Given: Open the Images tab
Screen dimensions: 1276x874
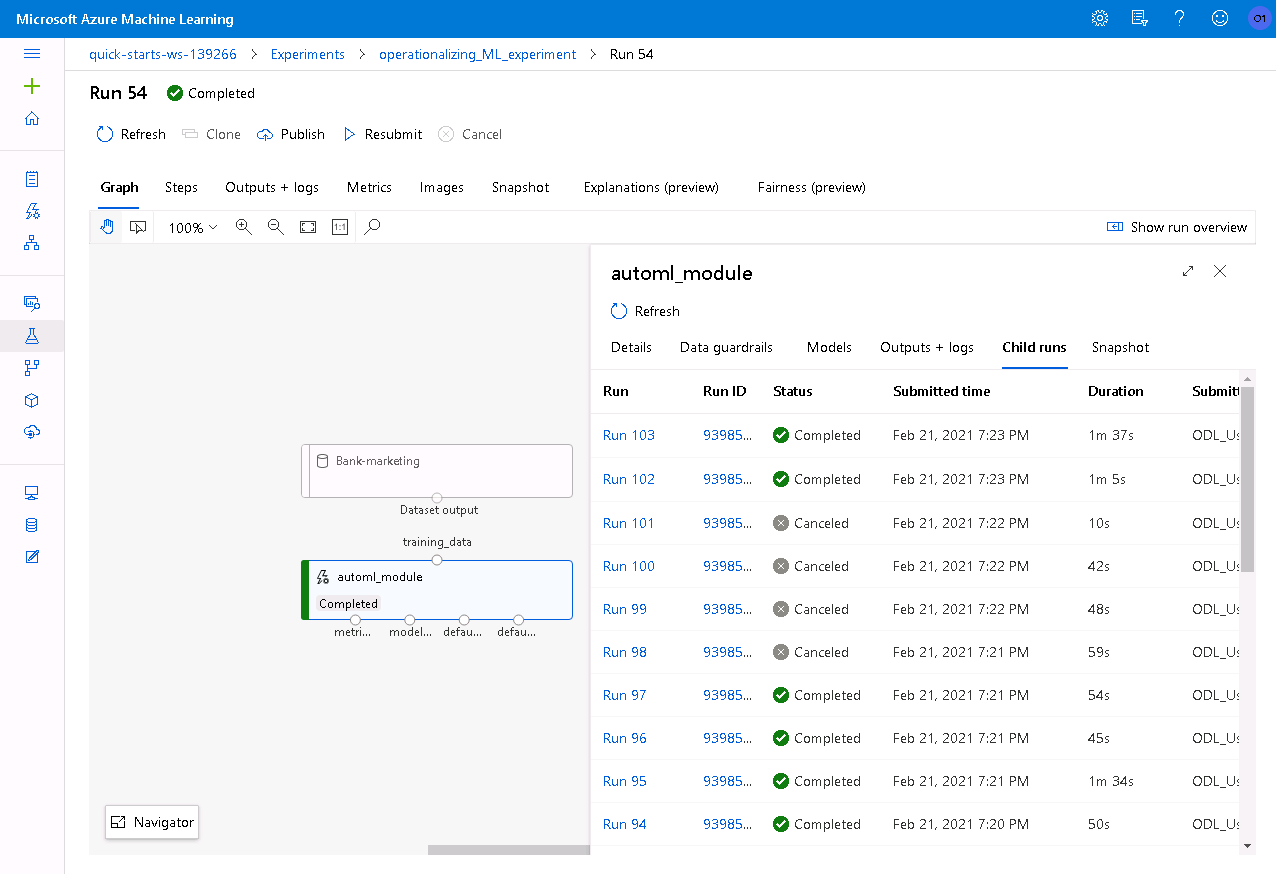Looking at the screenshot, I should [442, 187].
